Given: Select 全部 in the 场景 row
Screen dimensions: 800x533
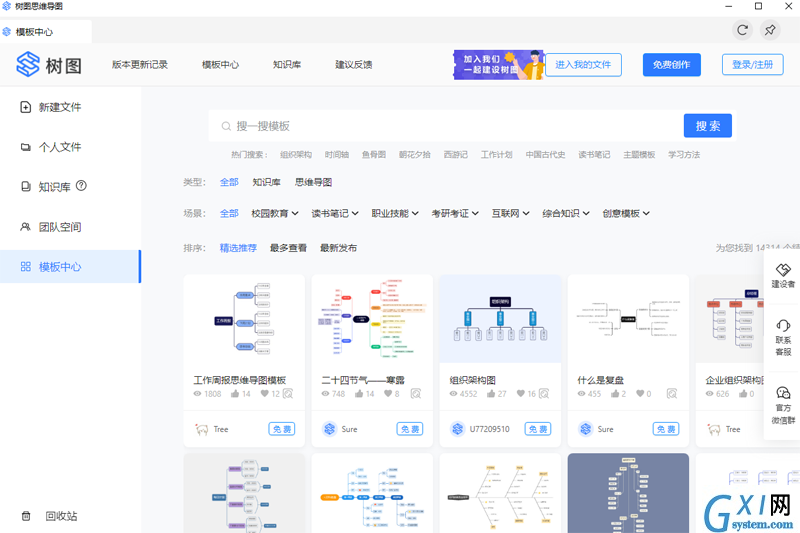Looking at the screenshot, I should point(229,213).
